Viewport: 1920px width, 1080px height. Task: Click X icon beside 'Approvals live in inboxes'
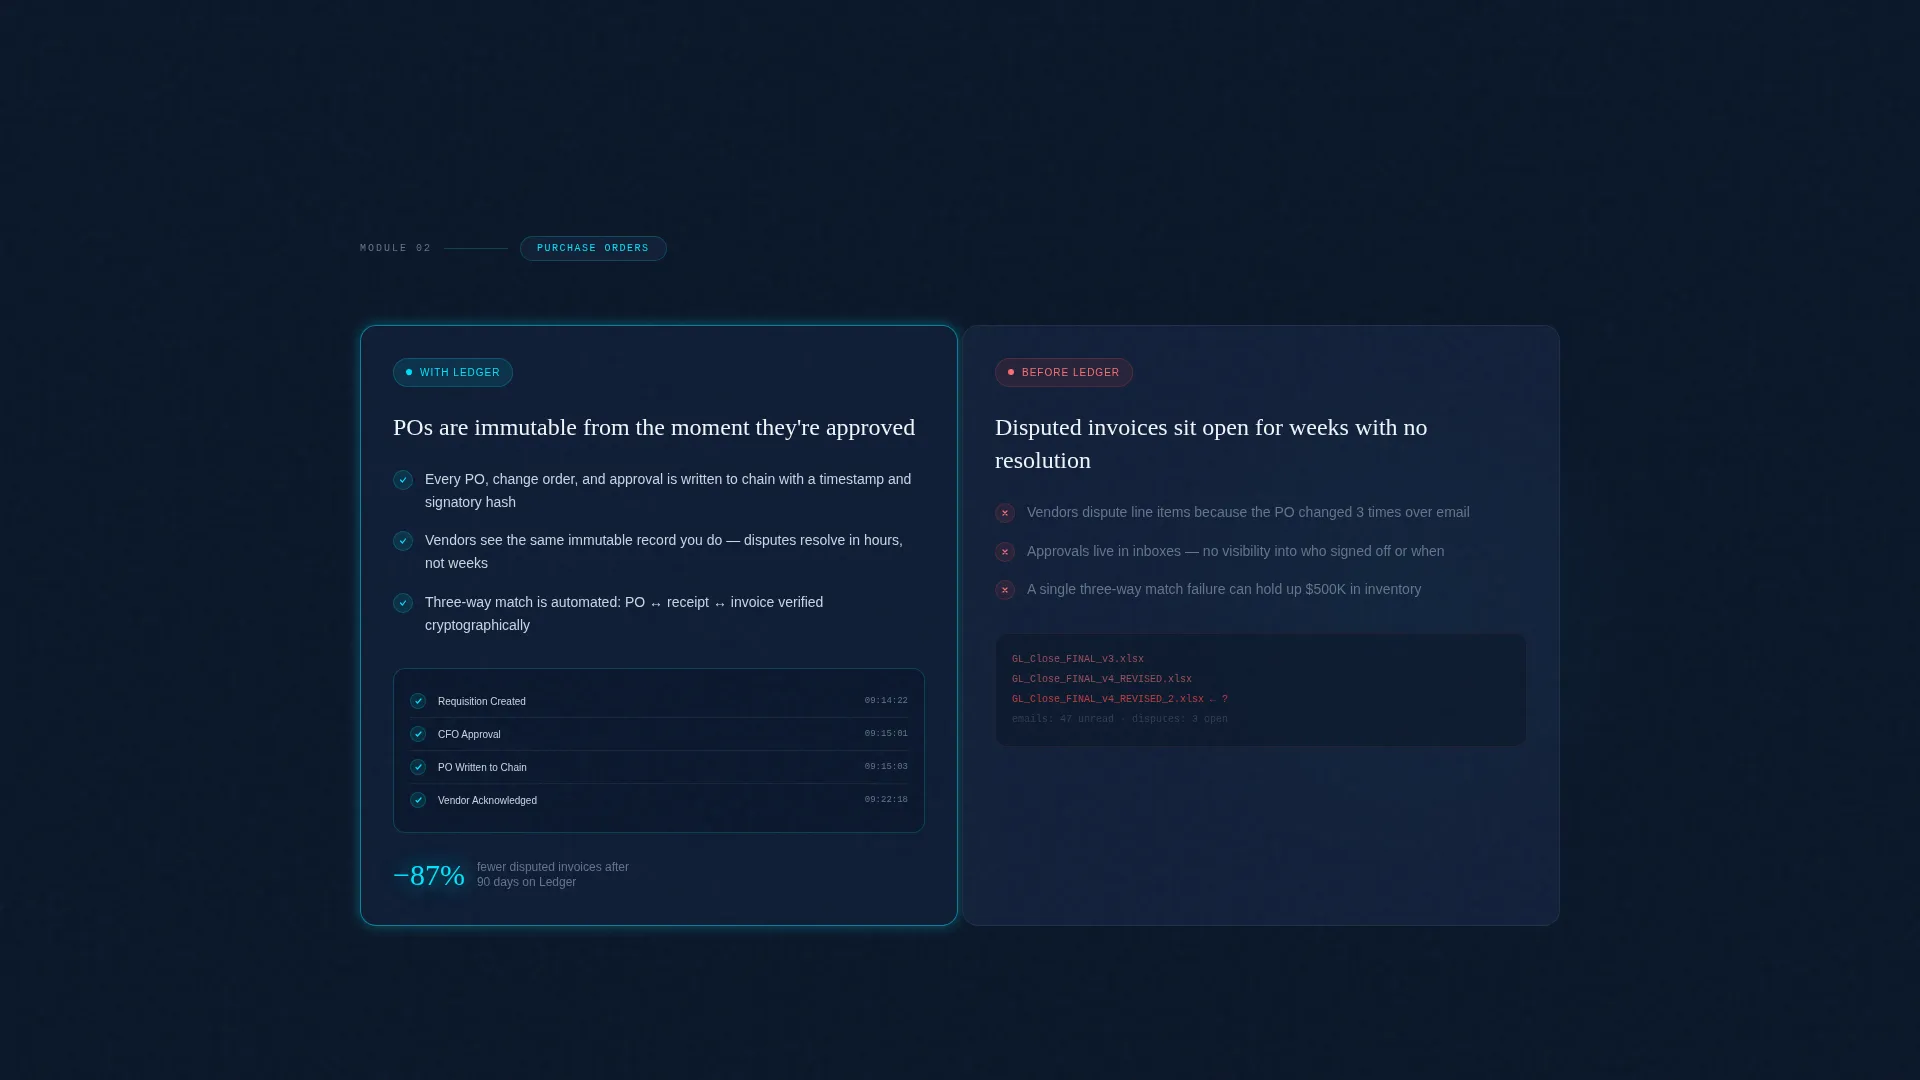pos(1005,552)
